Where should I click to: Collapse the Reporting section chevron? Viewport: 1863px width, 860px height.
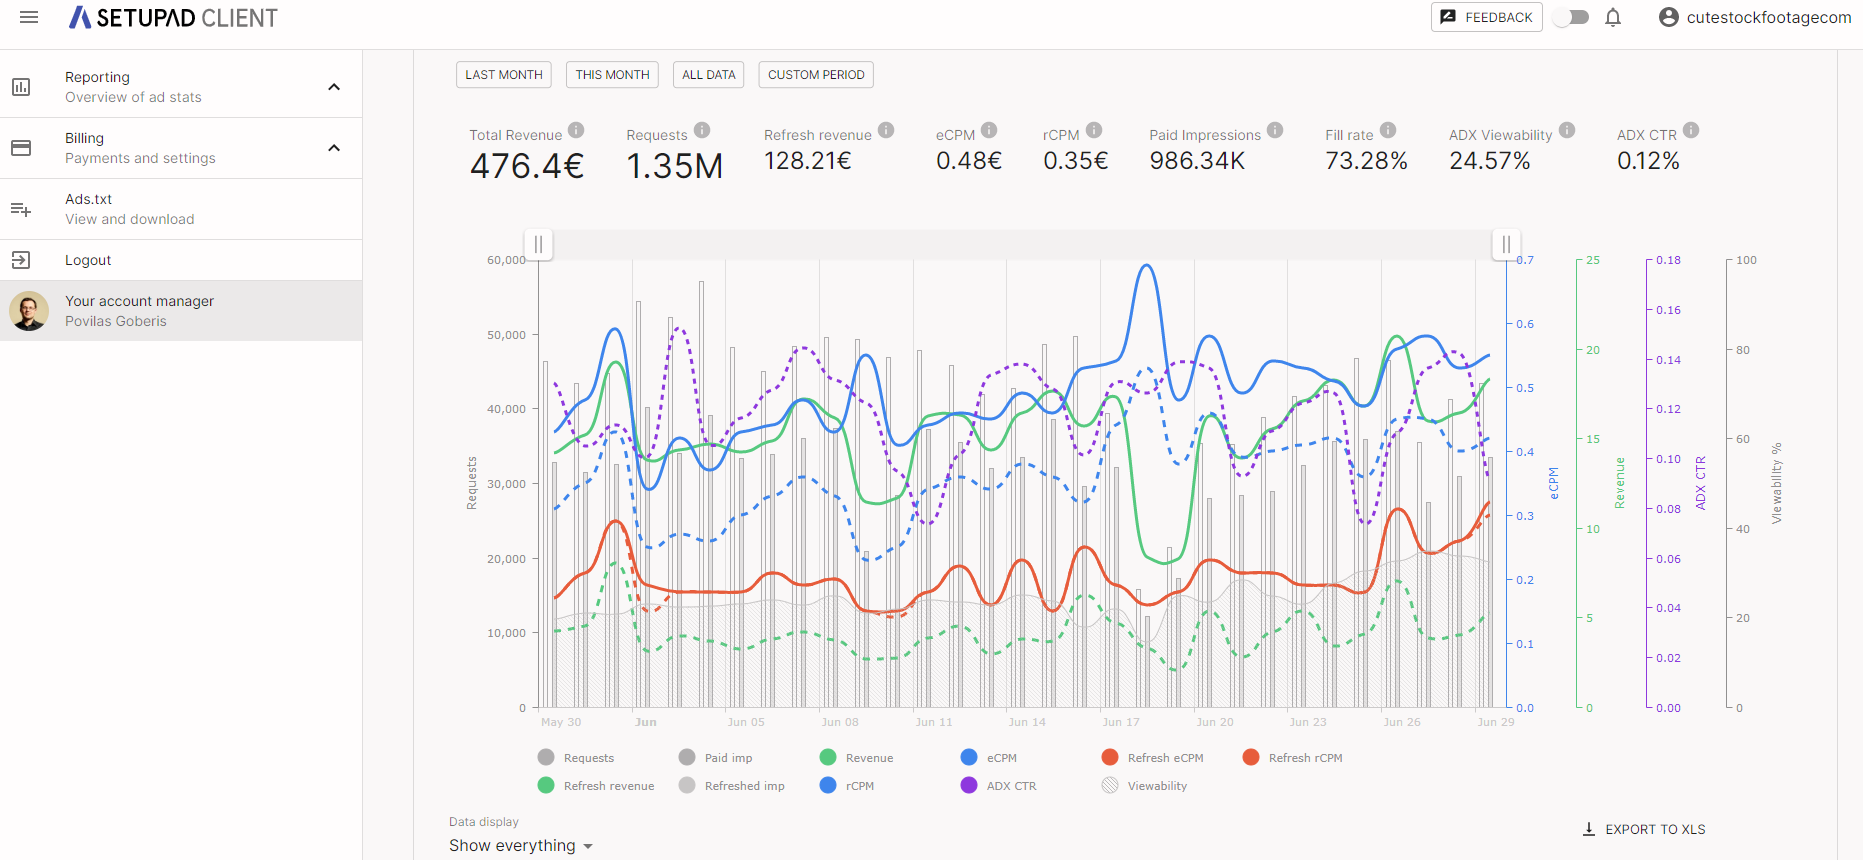334,87
